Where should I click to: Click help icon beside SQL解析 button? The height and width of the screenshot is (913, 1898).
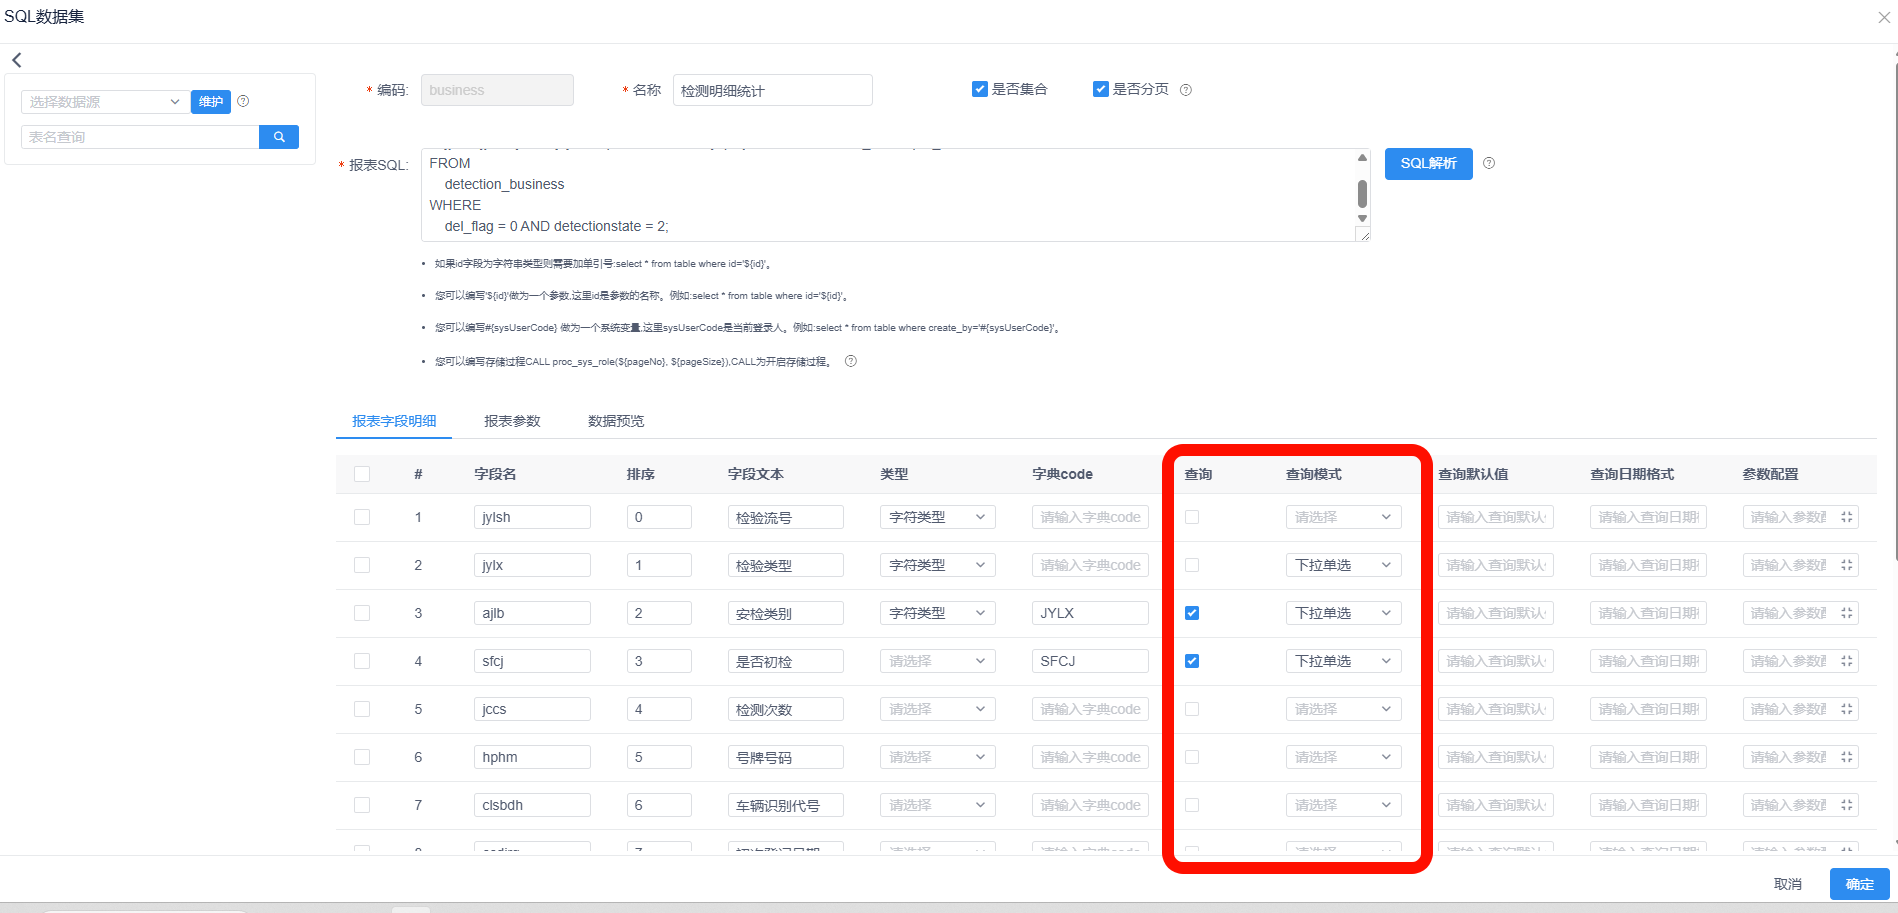1489,163
